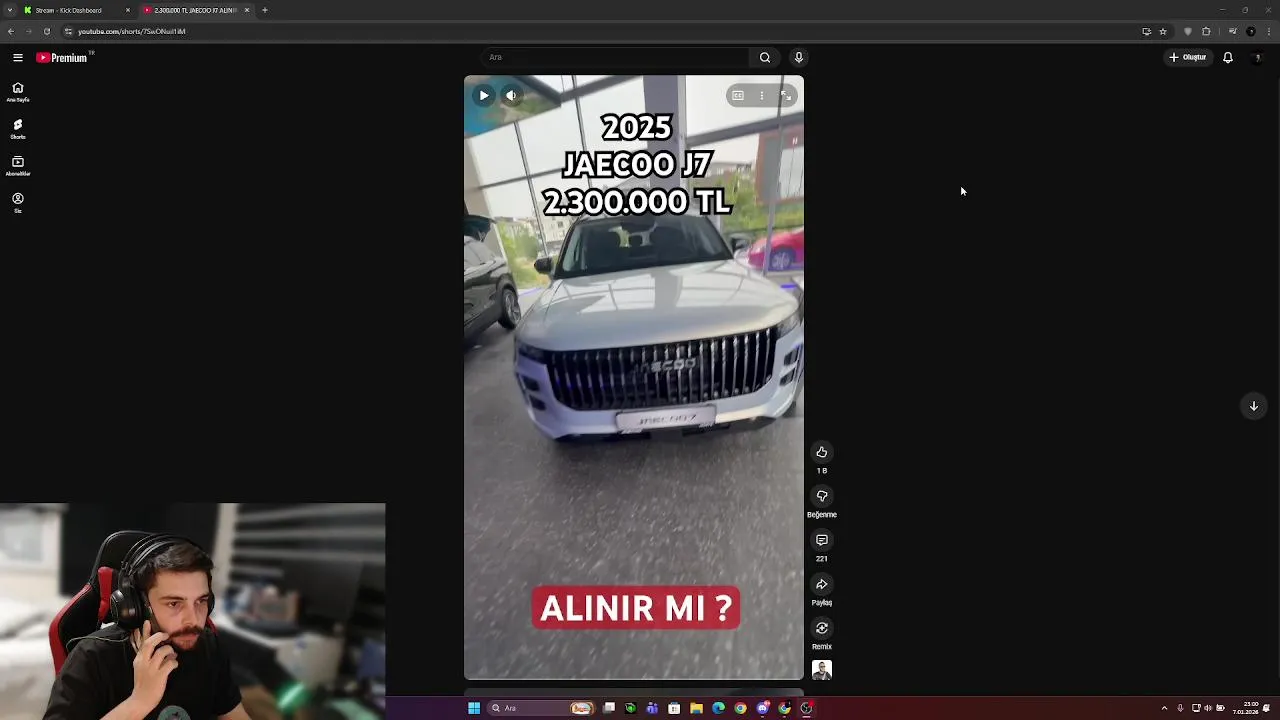1280x720 pixels.
Task: Open Microsoft Teams from the taskbar
Action: point(652,708)
